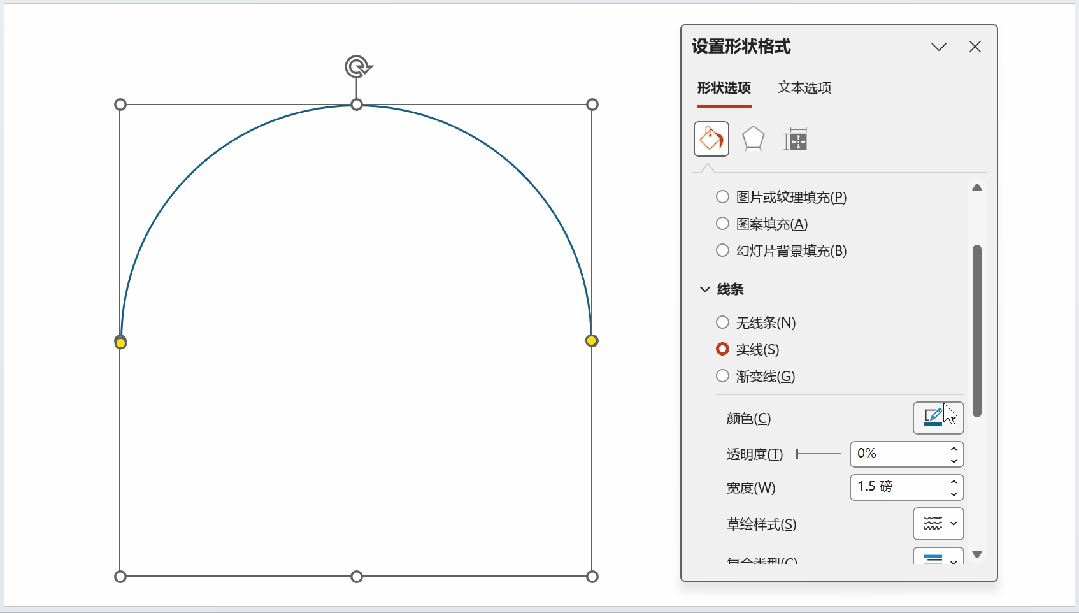Click the top-middle sizing handle
1079x613 pixels.
coord(356,105)
